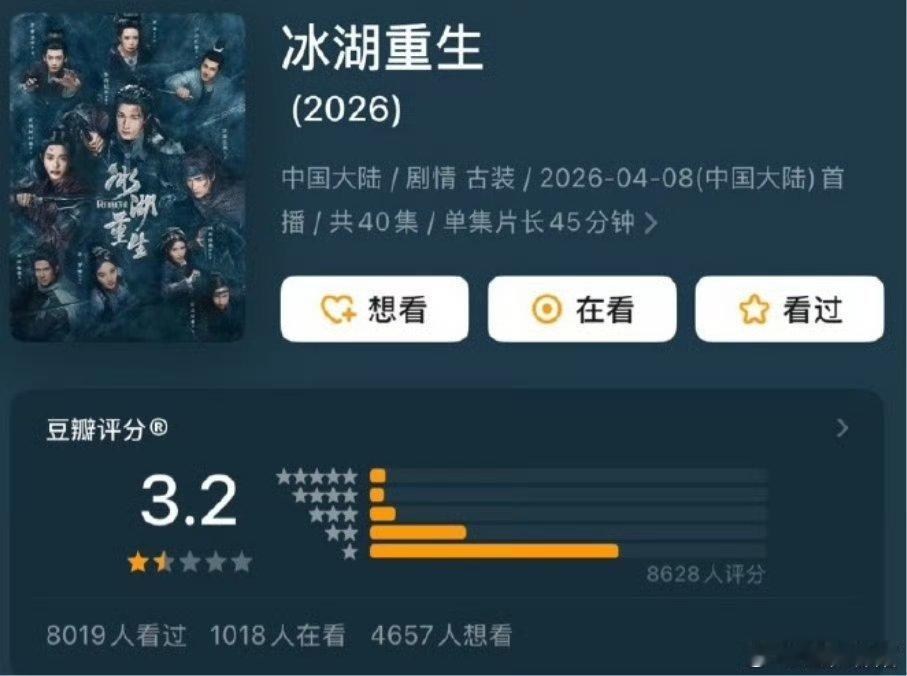Mark the show as 看过
The image size is (907, 676).
pyautogui.click(x=790, y=309)
